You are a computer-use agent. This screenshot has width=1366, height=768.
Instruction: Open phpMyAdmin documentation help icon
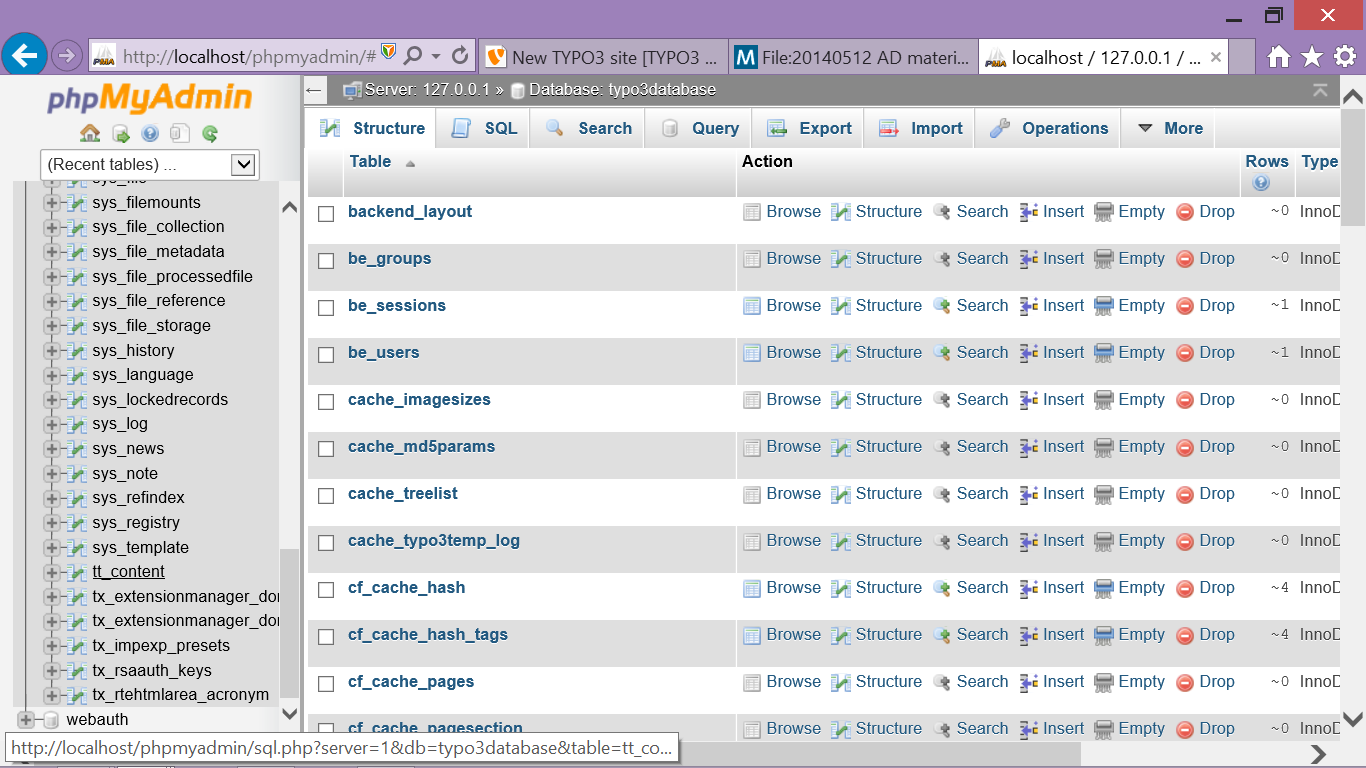pyautogui.click(x=150, y=133)
